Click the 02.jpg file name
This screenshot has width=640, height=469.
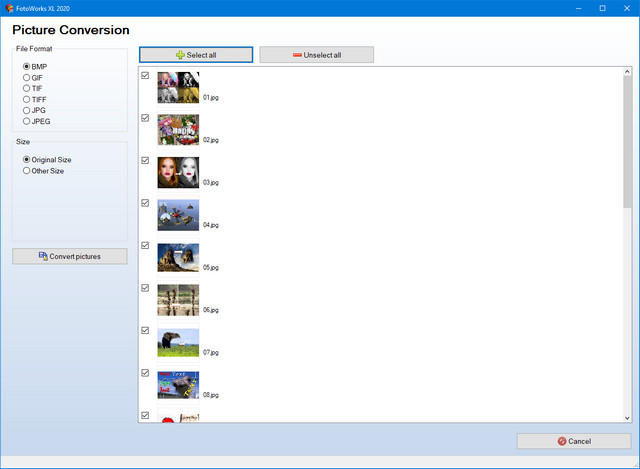[211, 140]
